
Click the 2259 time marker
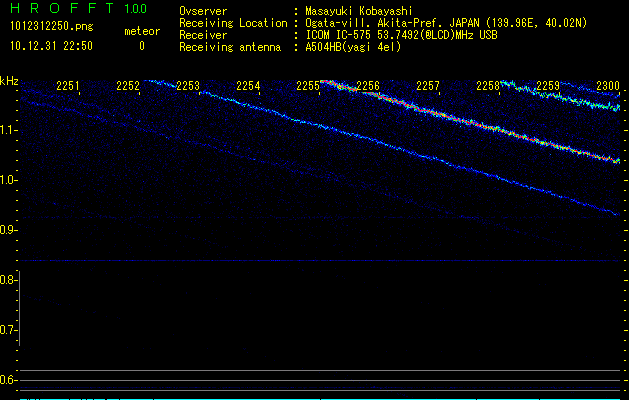(548, 86)
